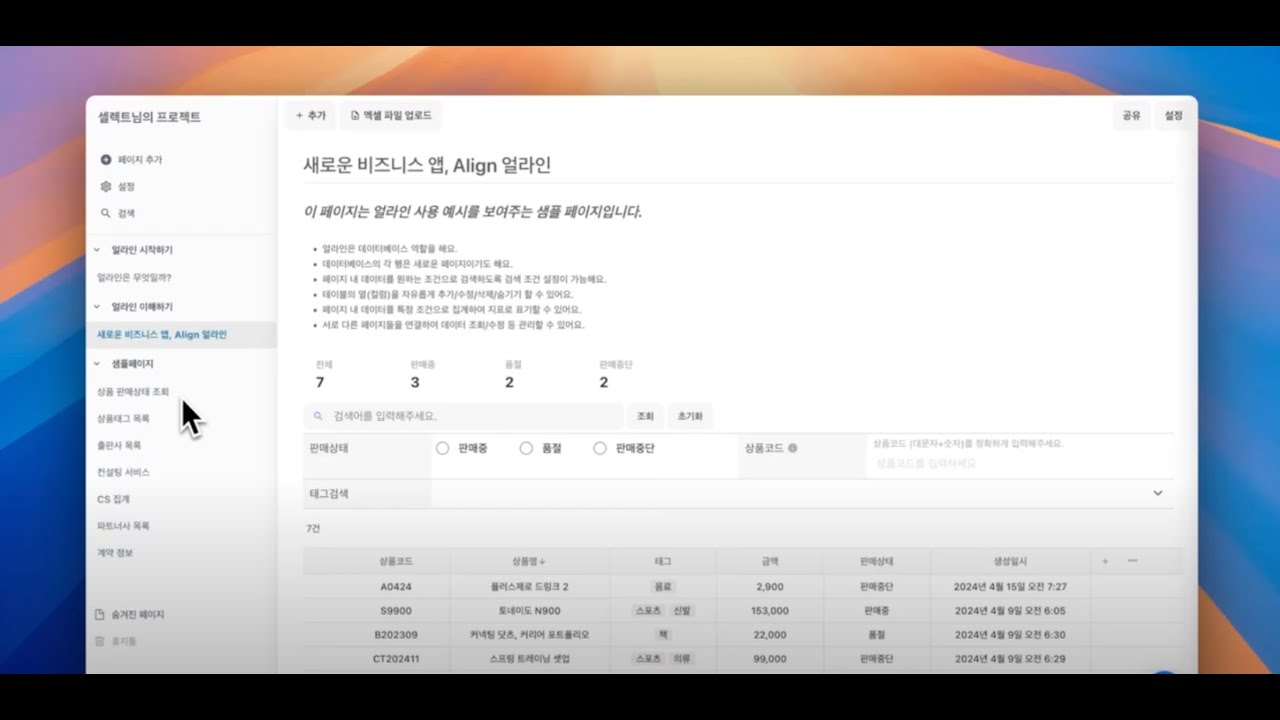Collapse the 얼라인 시작하기 section
Viewport: 1280px width, 720px height.
point(98,251)
